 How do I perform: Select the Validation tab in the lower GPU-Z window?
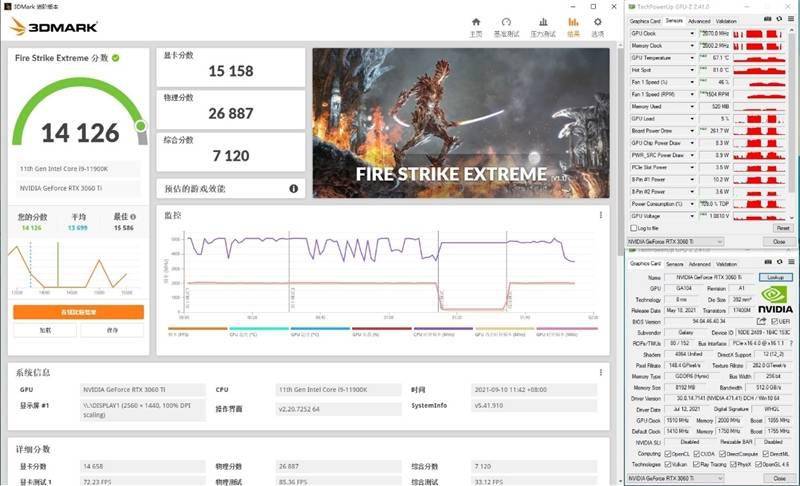(727, 264)
